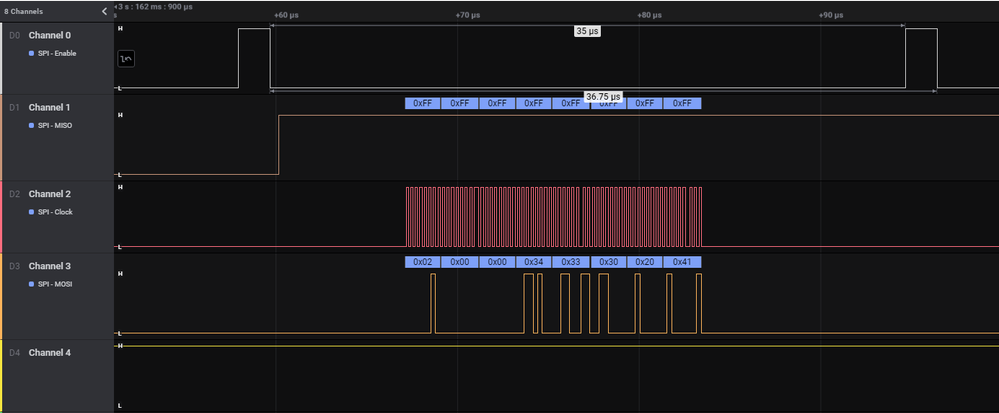
Task: Click the trigger edge icon on Channel 0
Action: click(x=126, y=59)
